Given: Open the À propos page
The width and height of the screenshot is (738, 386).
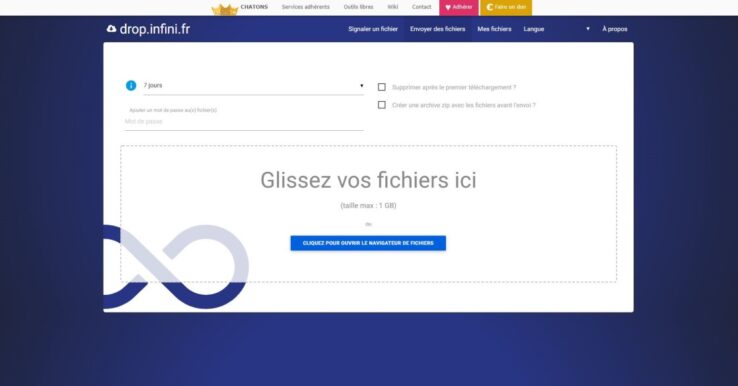Looking at the screenshot, I should click(615, 29).
